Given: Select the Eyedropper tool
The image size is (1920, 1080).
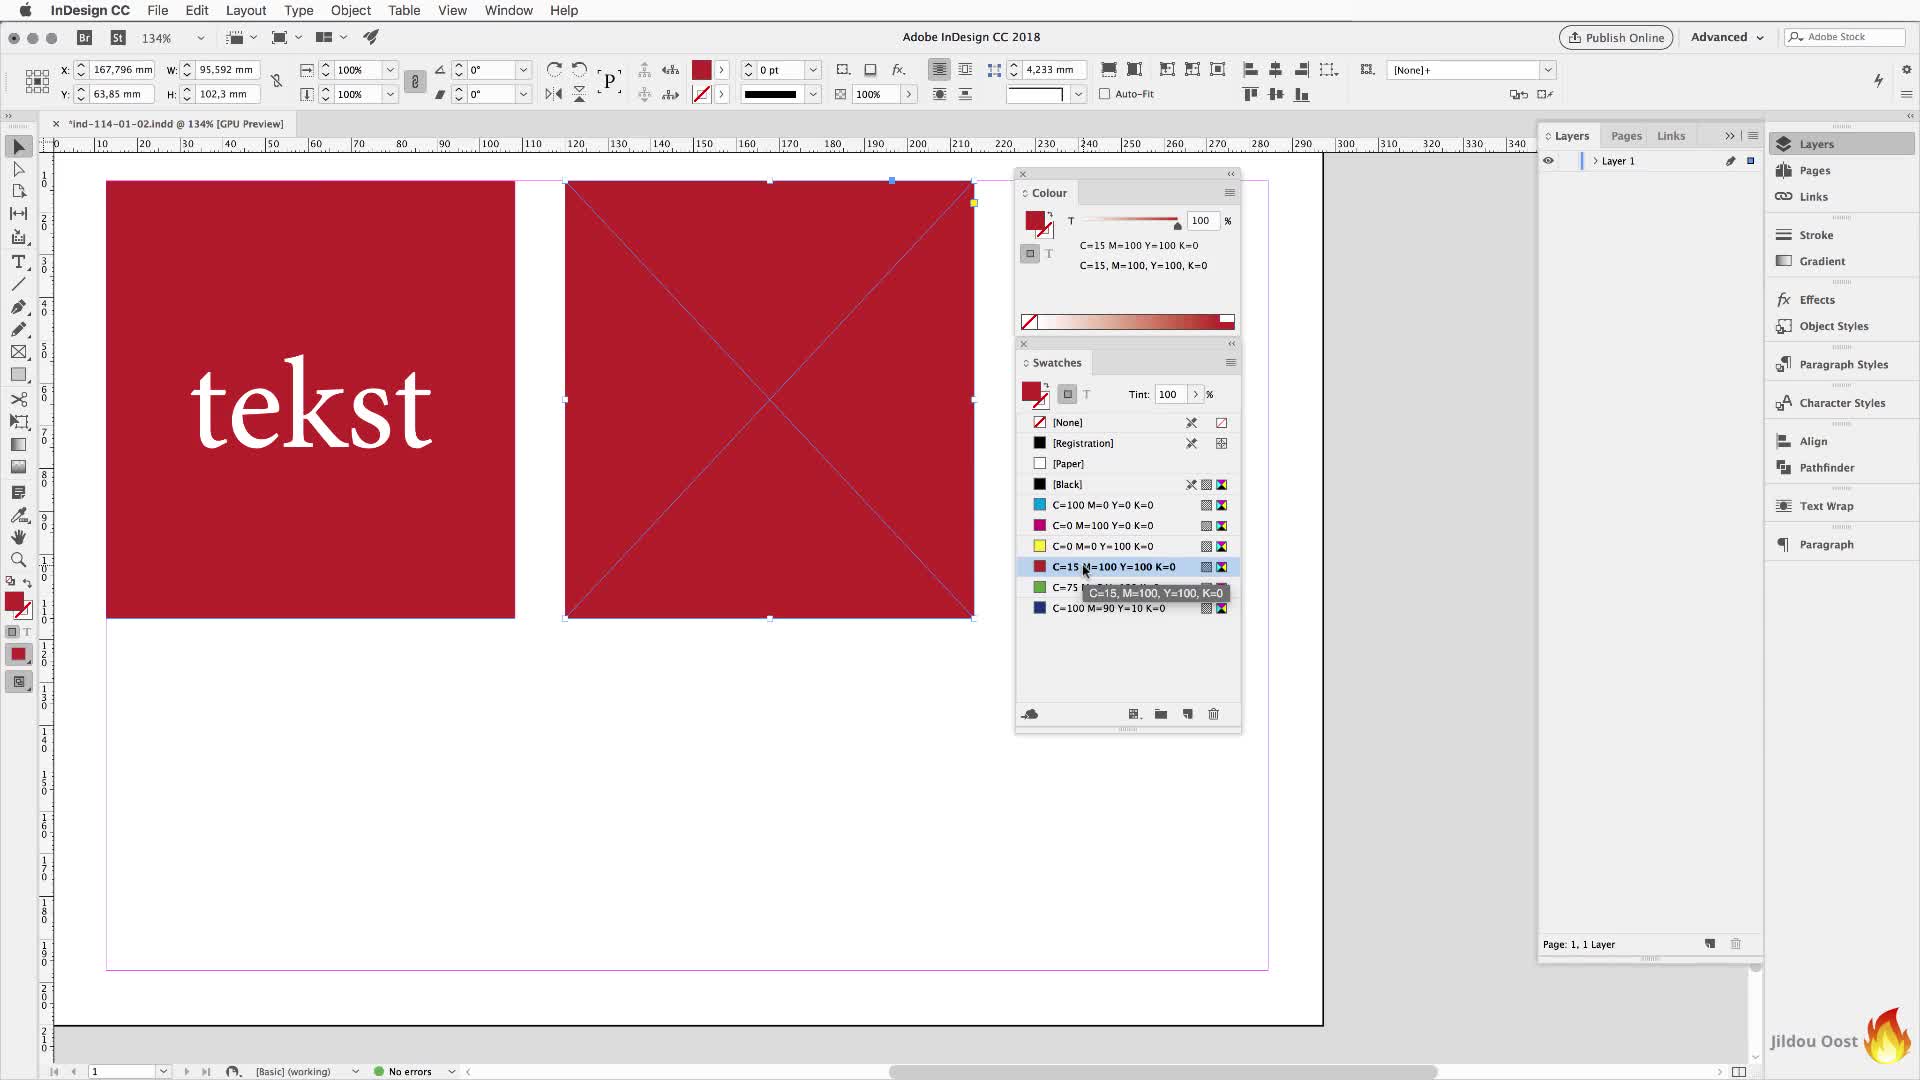Looking at the screenshot, I should pyautogui.click(x=18, y=515).
